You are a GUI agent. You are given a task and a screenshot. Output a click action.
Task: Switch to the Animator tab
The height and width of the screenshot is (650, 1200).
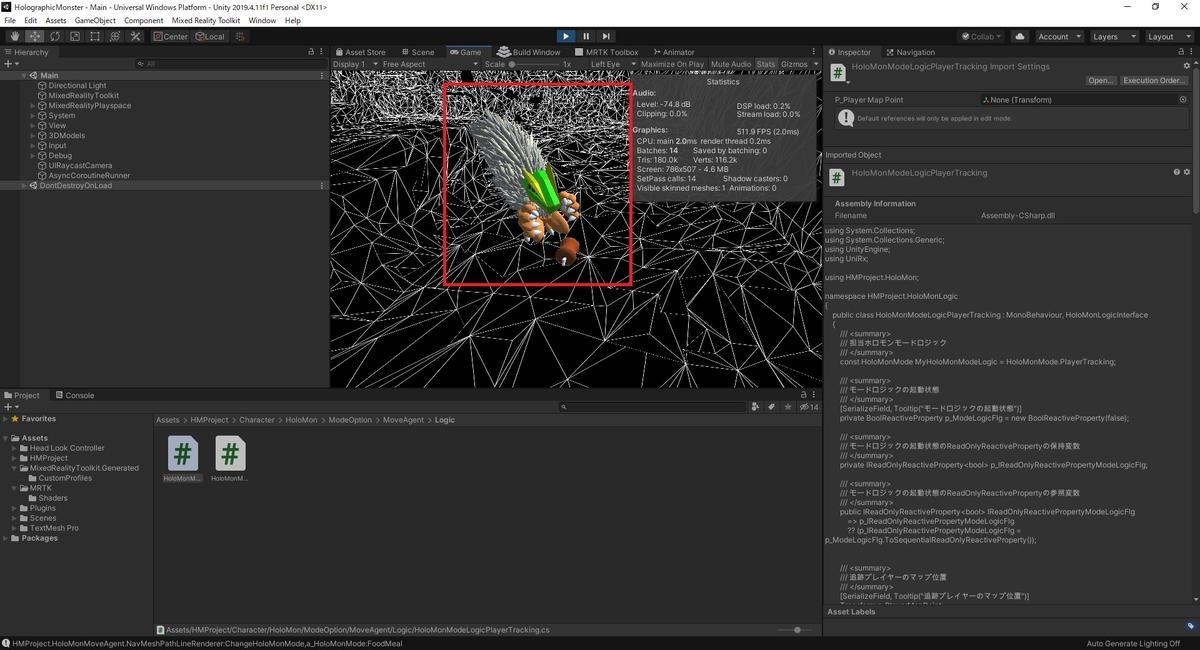(x=673, y=52)
